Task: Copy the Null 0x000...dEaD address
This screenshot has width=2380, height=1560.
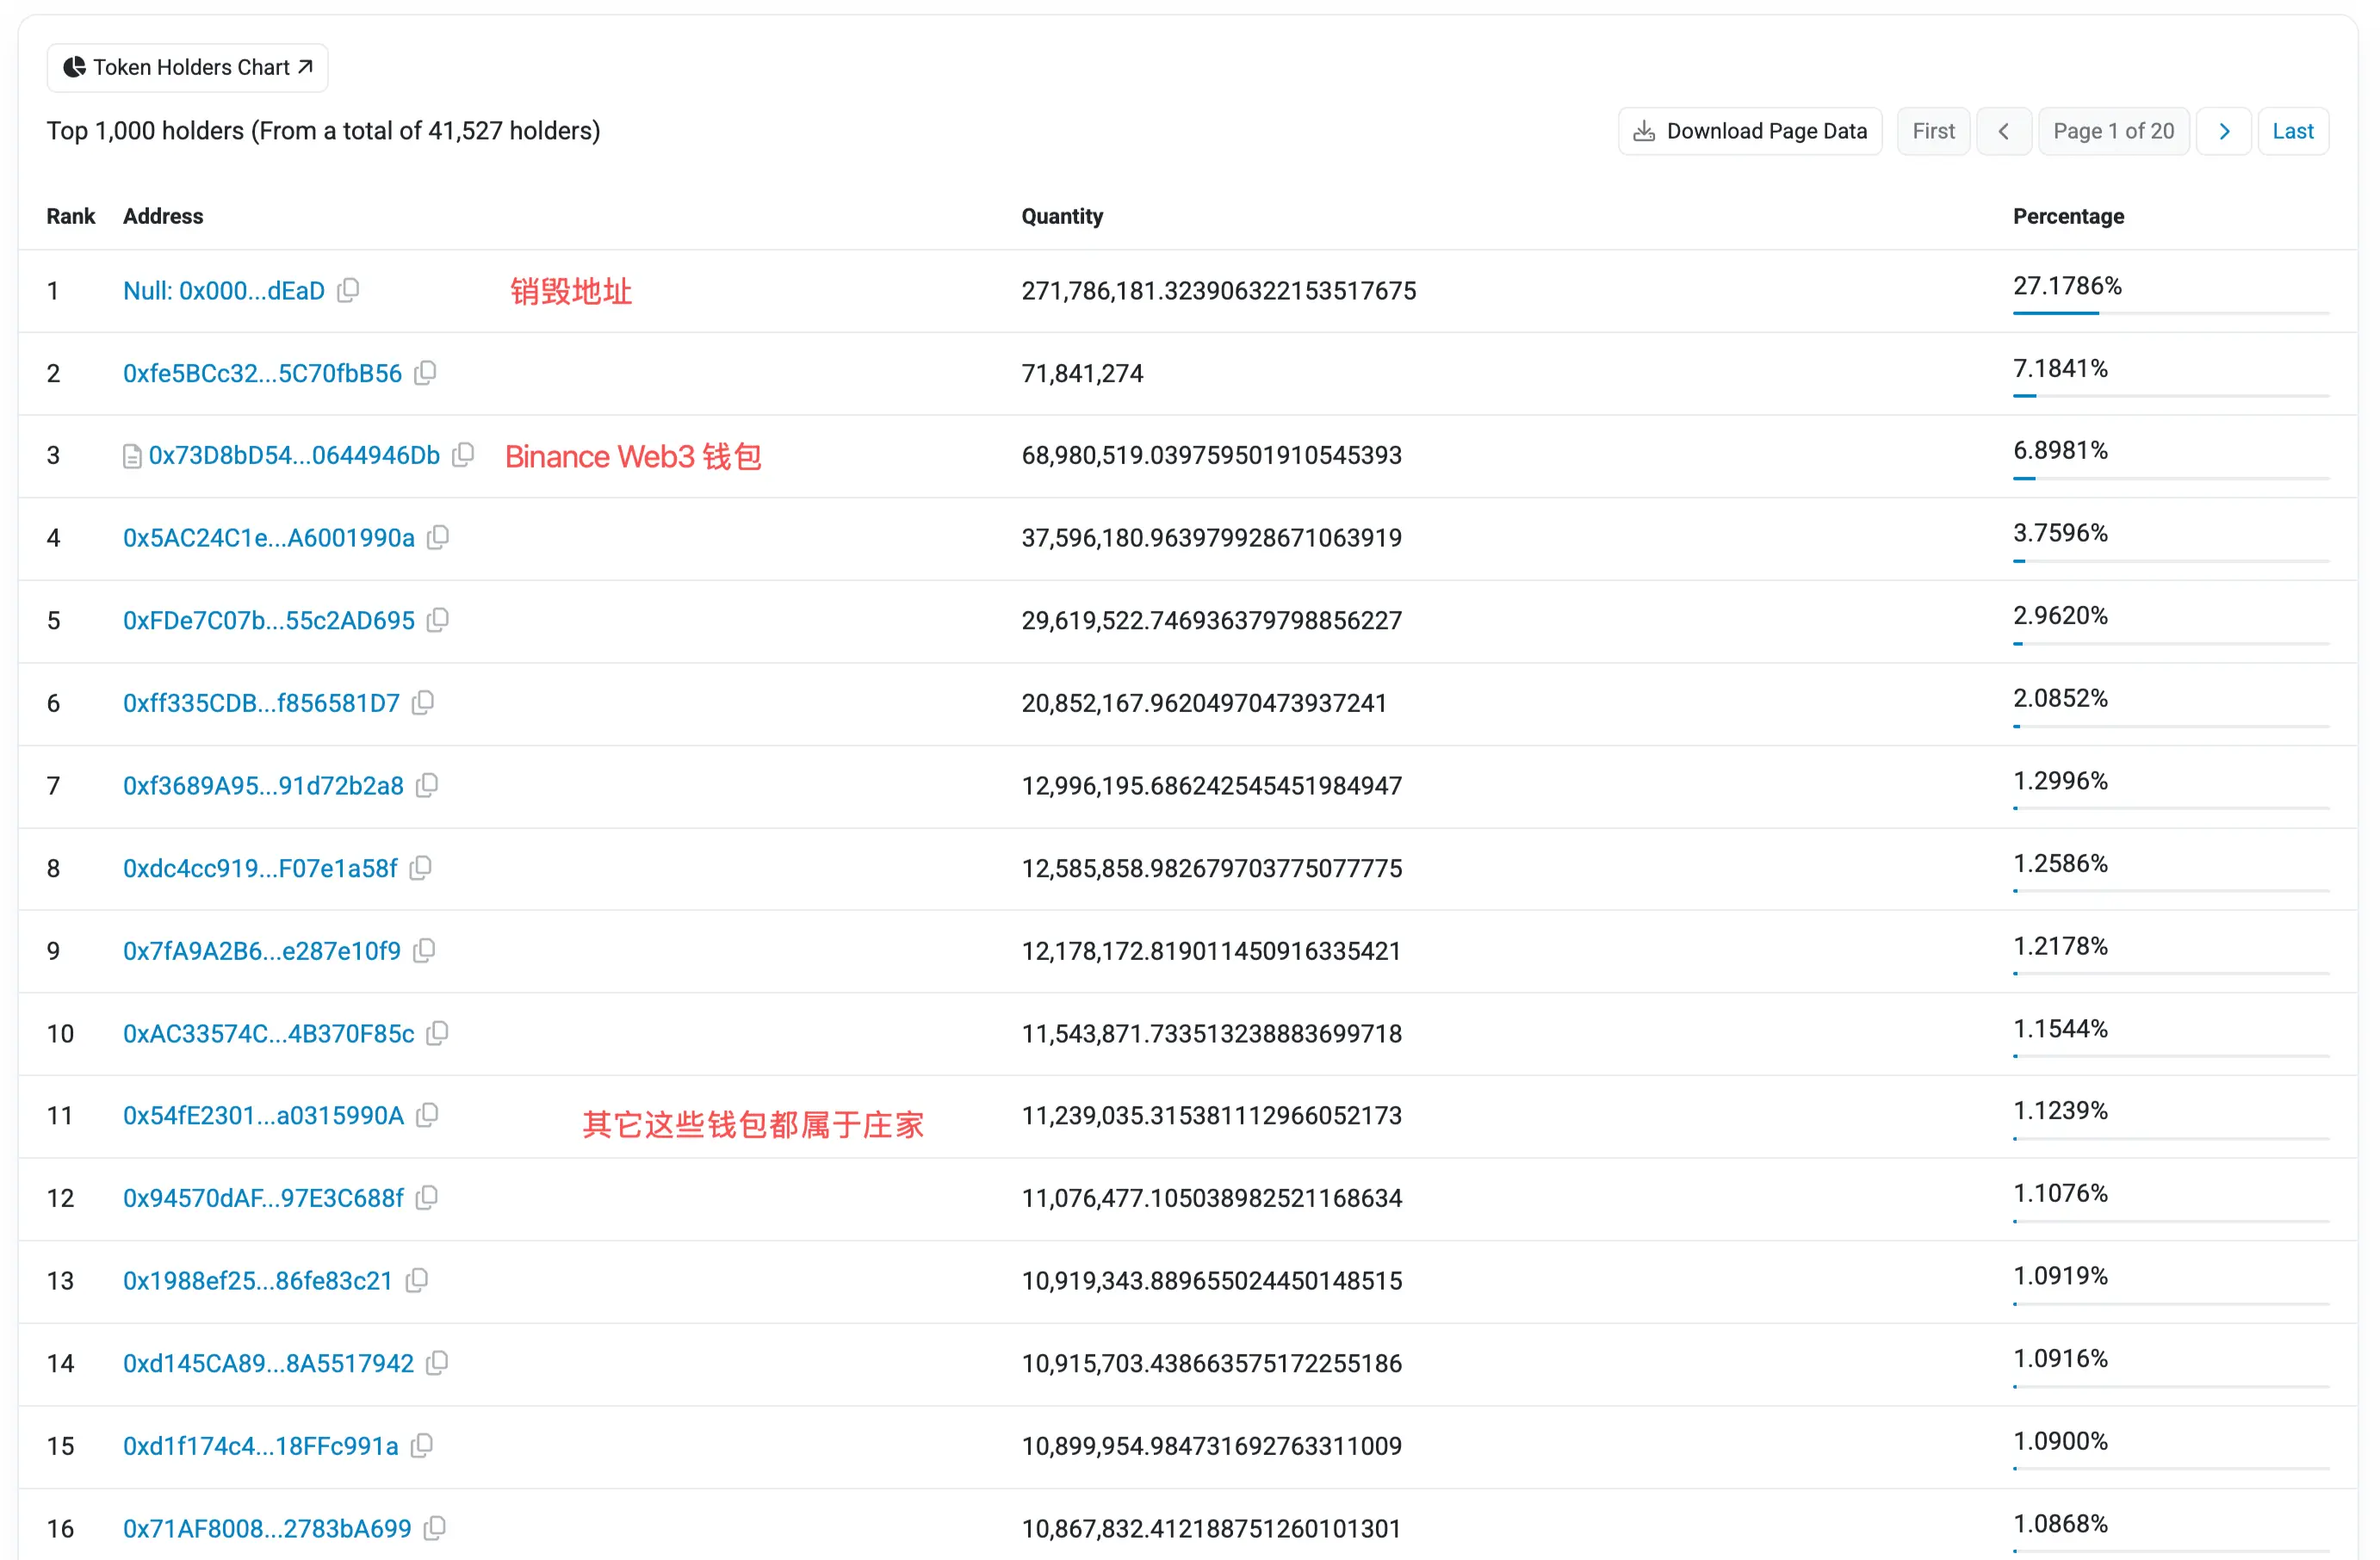Action: [x=348, y=290]
